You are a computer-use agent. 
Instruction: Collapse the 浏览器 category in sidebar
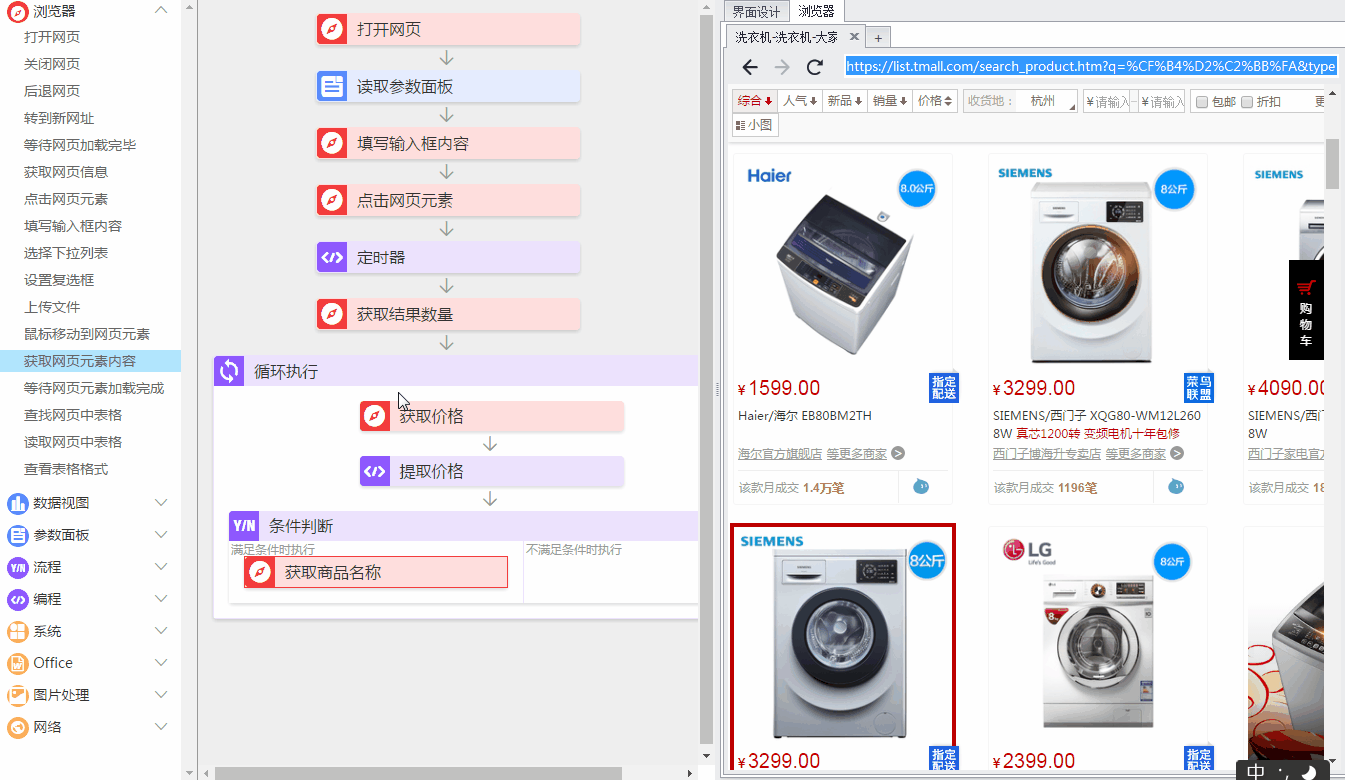tap(161, 10)
